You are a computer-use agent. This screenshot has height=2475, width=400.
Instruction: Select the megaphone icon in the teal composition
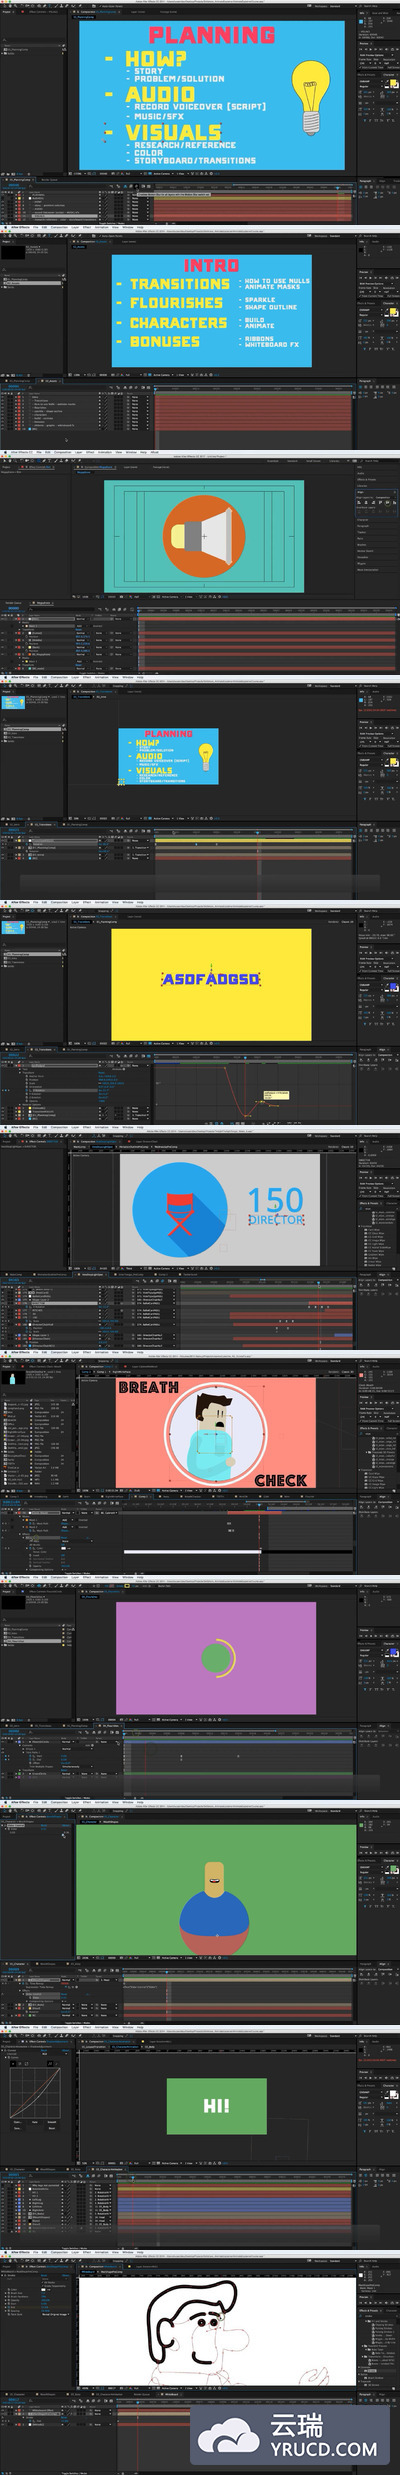pyautogui.click(x=204, y=535)
